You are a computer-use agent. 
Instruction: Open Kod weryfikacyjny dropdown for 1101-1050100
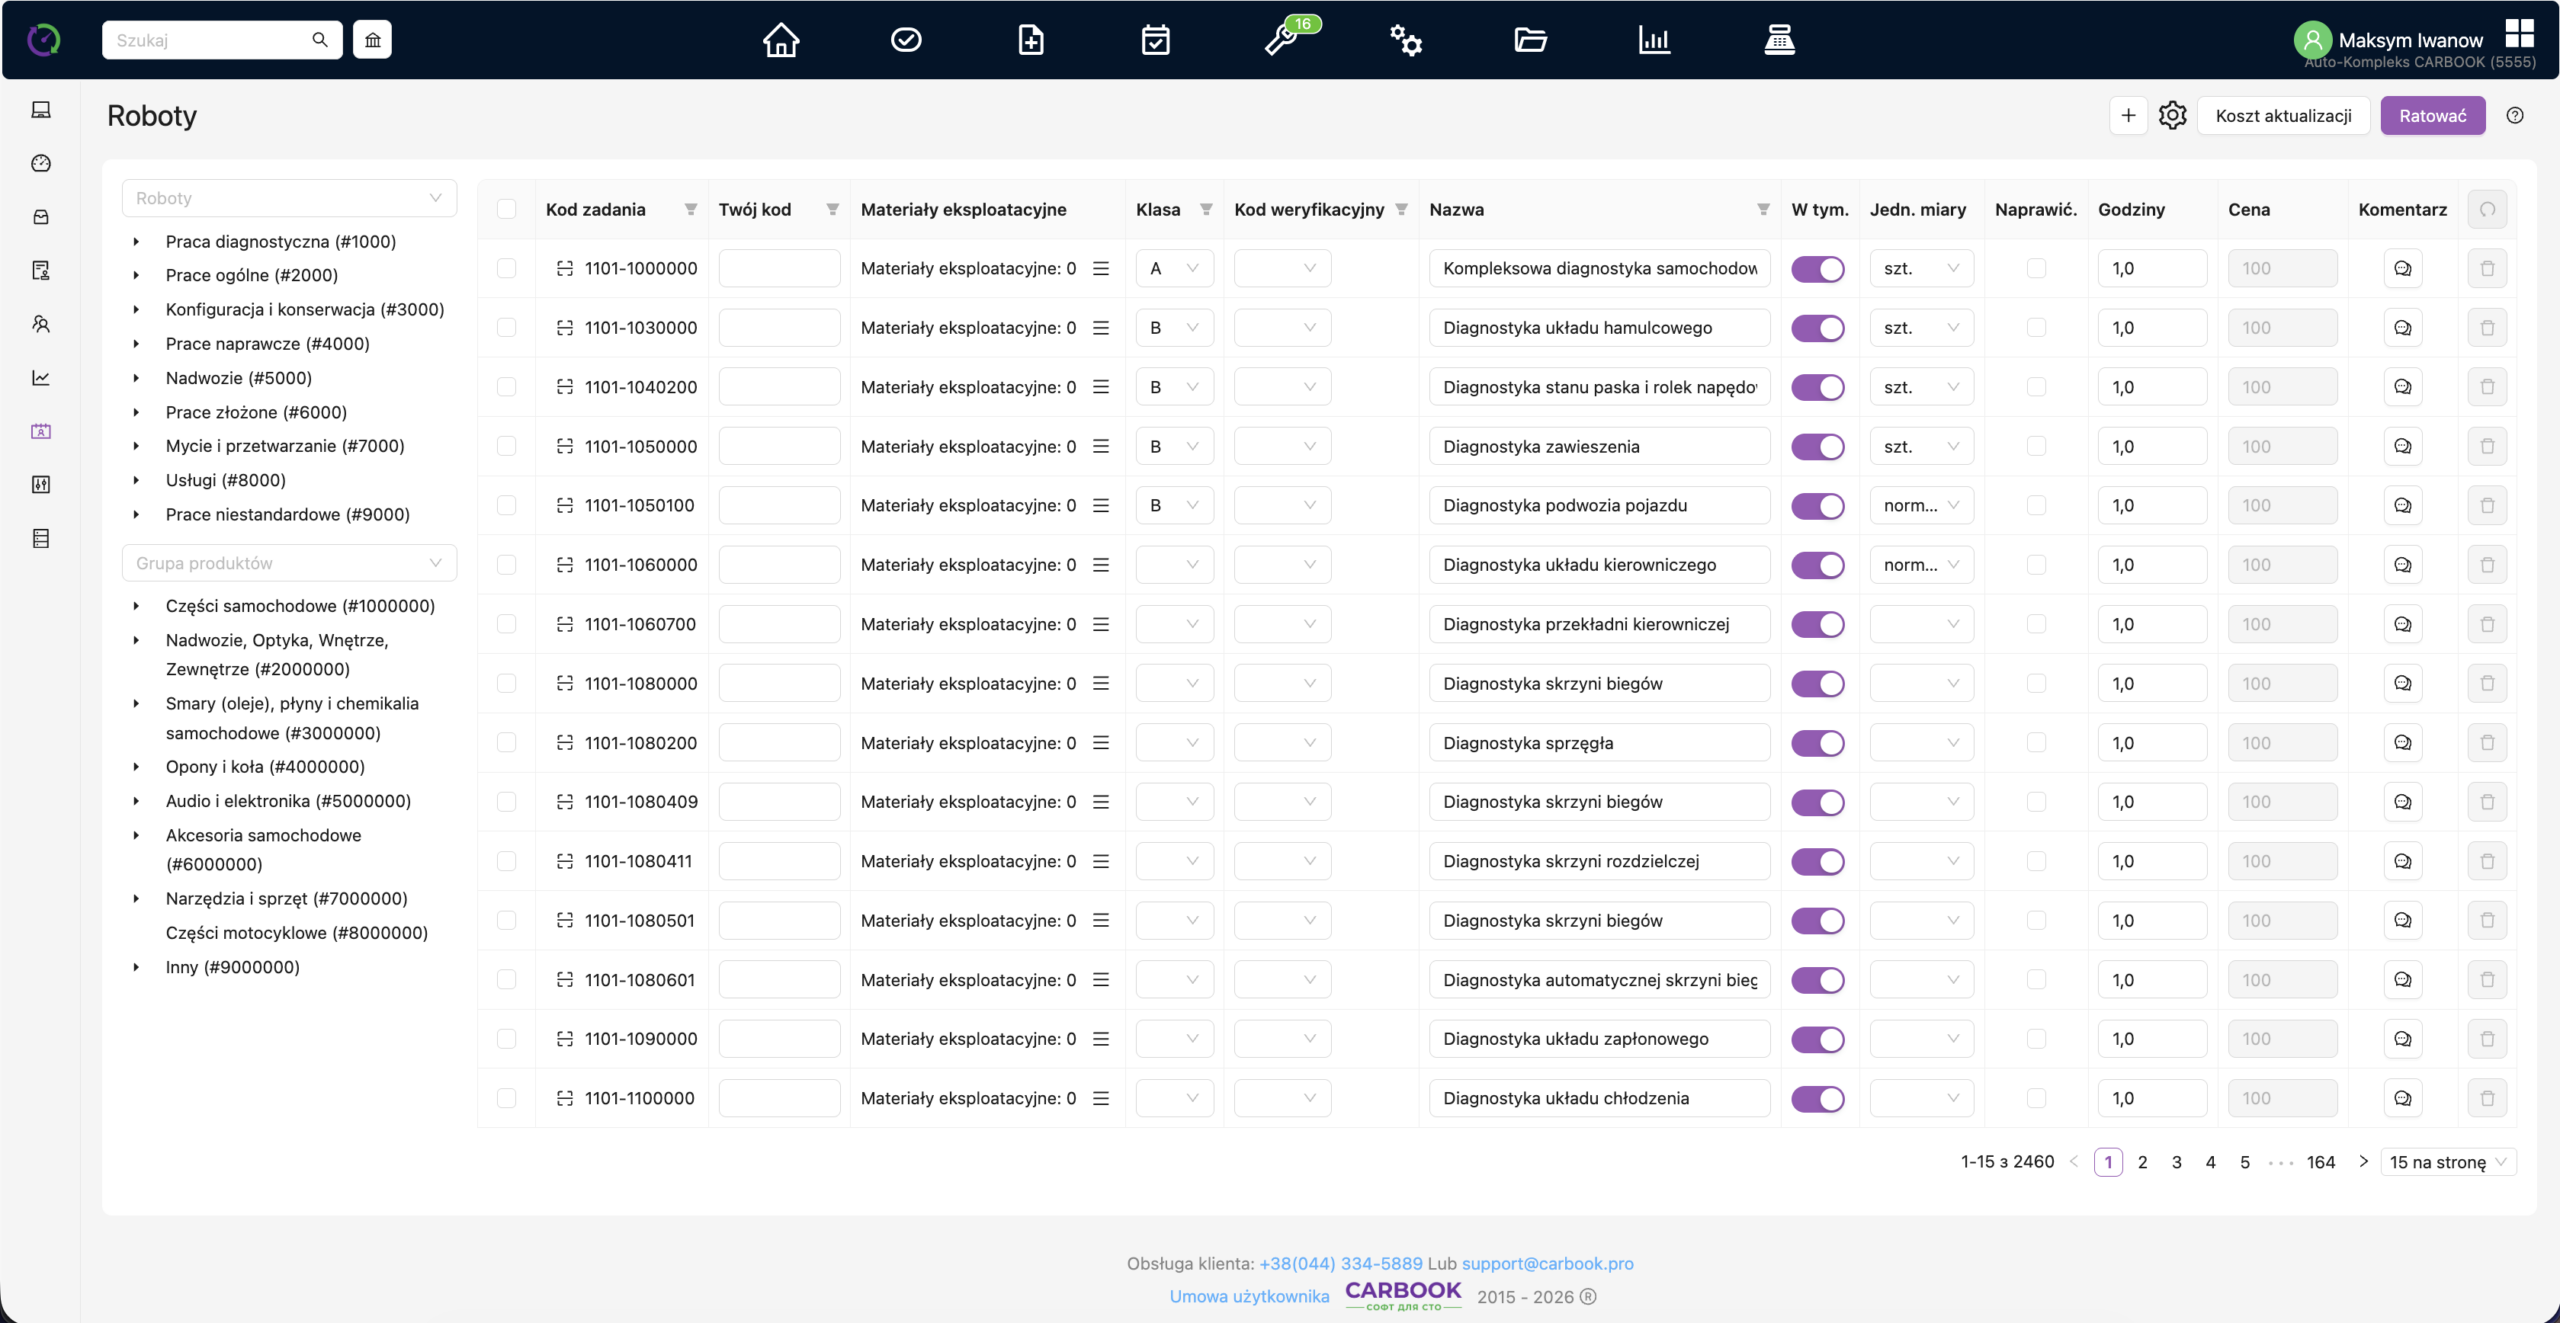click(x=1282, y=505)
